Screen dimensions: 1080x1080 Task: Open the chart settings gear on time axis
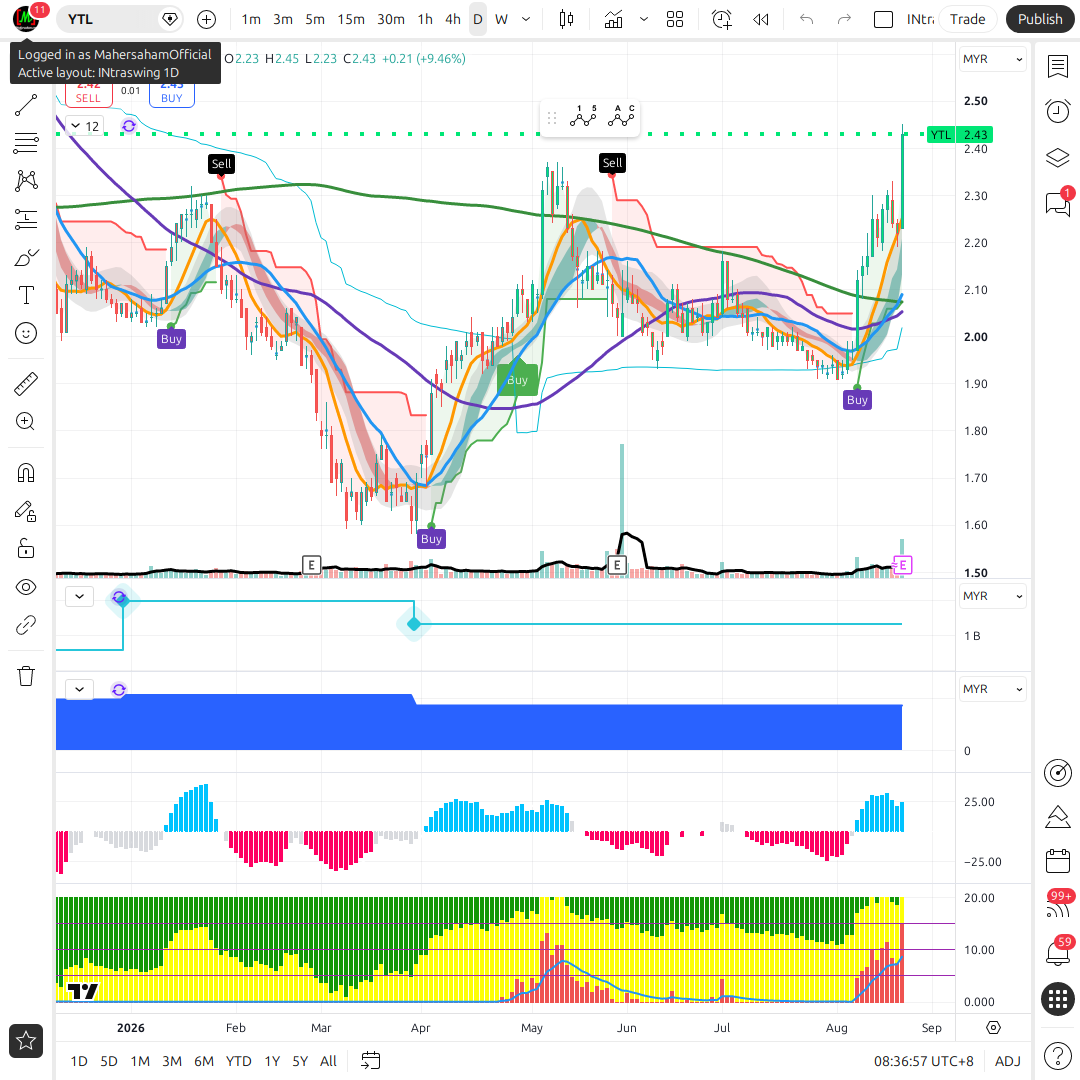993,1028
